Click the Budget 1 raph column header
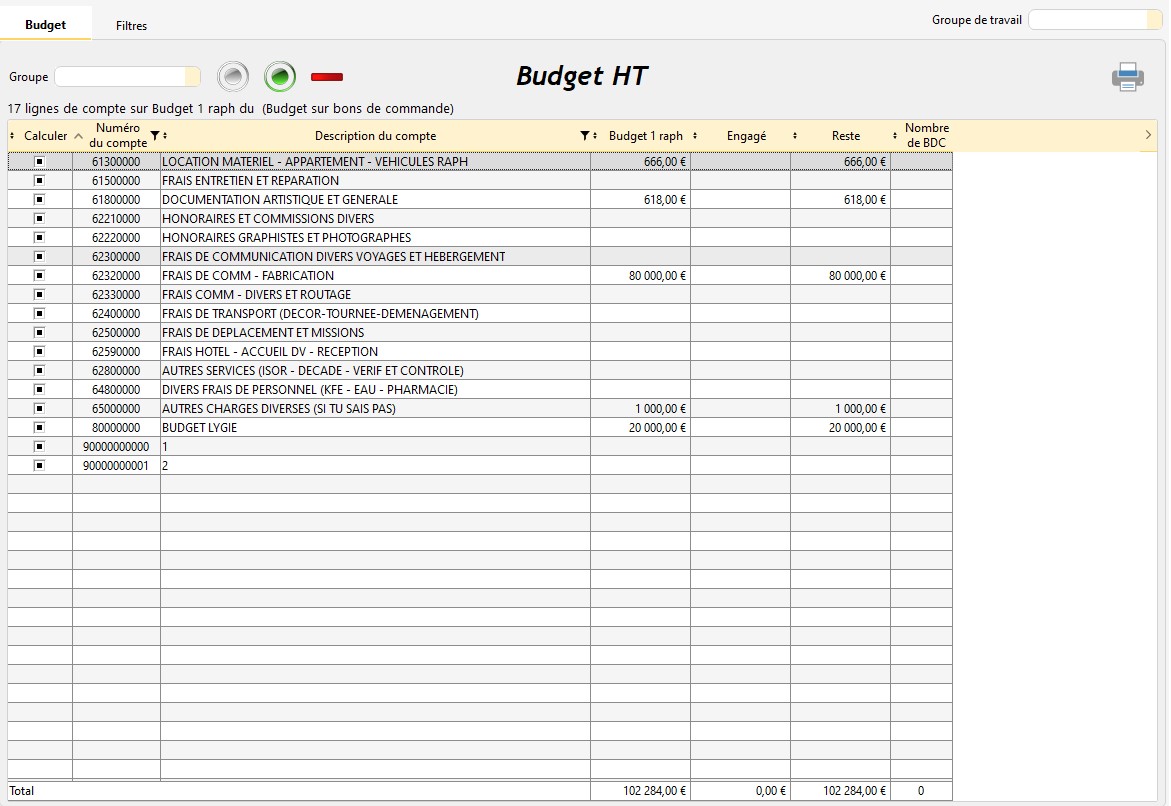Image resolution: width=1171 pixels, height=806 pixels. click(645, 136)
